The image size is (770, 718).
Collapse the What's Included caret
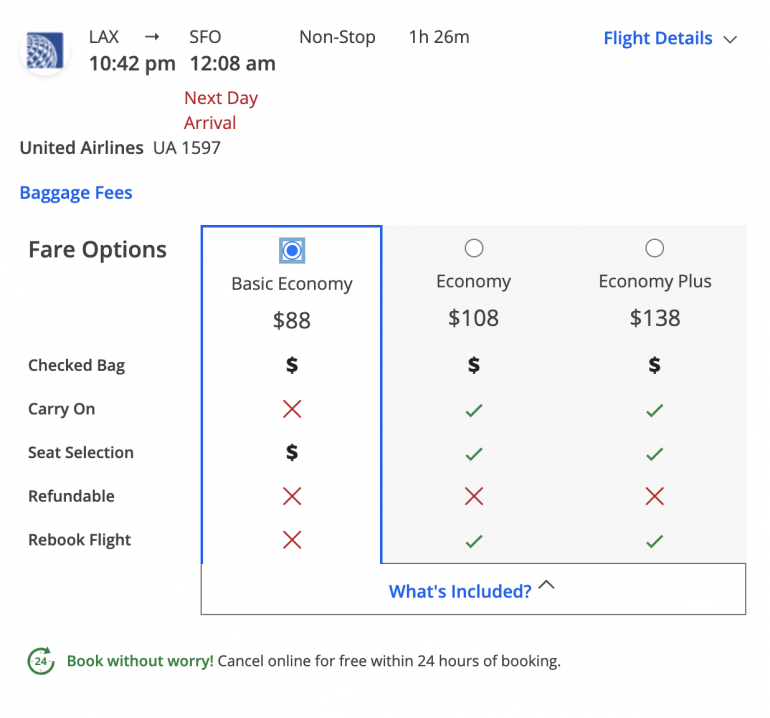(546, 587)
